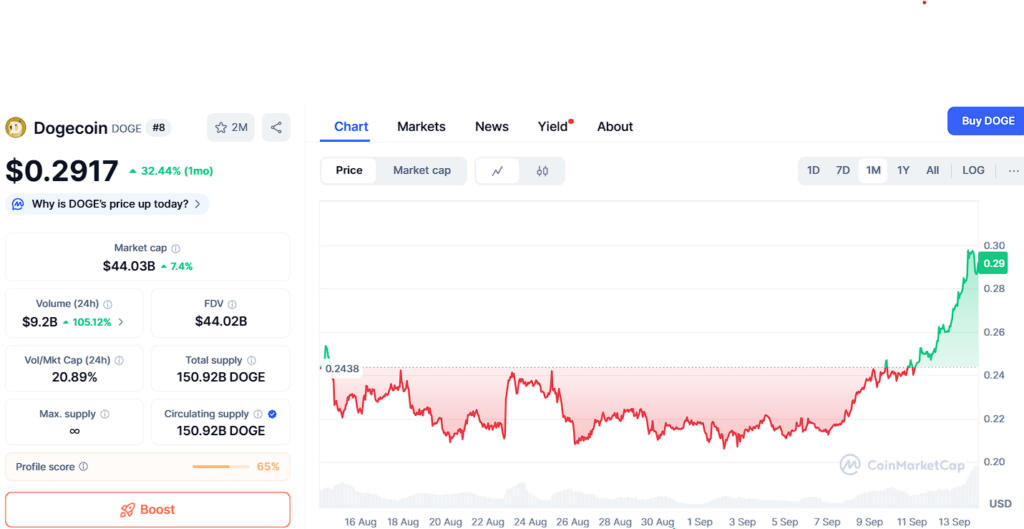Set chart range to 7D
The width and height of the screenshot is (1024, 529).
click(843, 170)
